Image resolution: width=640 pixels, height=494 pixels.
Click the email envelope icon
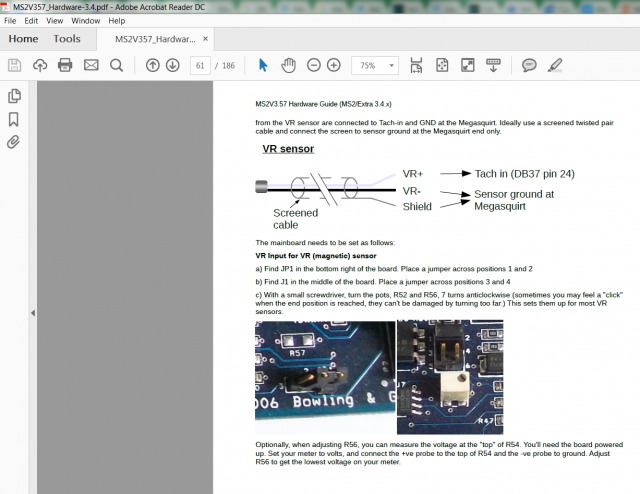91,65
